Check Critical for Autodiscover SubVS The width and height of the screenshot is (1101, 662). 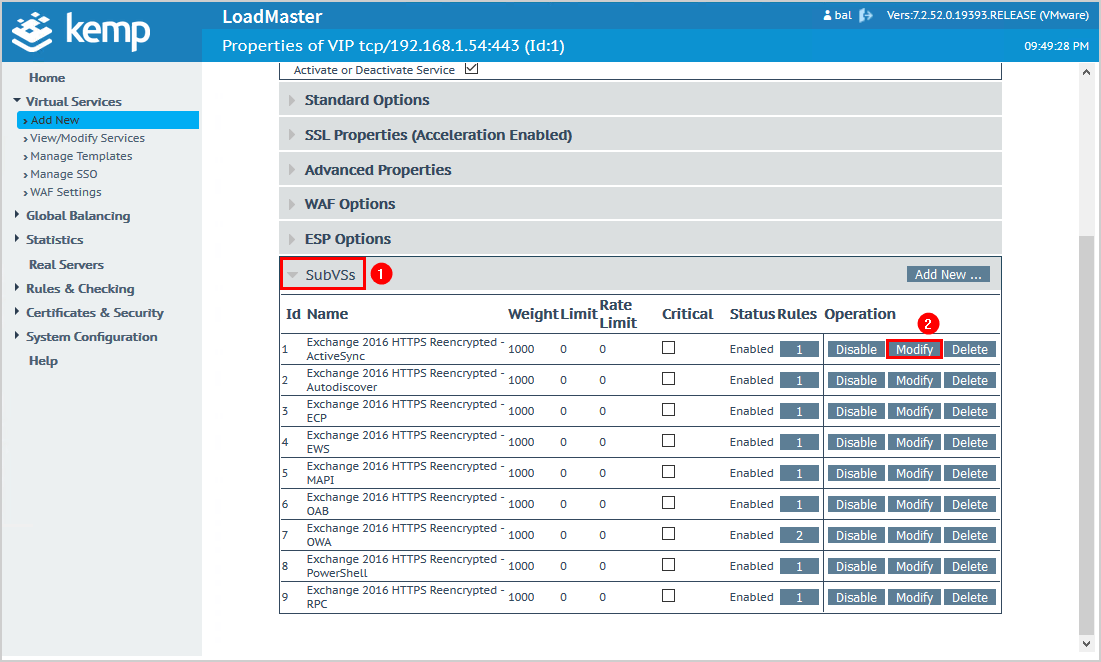(668, 378)
